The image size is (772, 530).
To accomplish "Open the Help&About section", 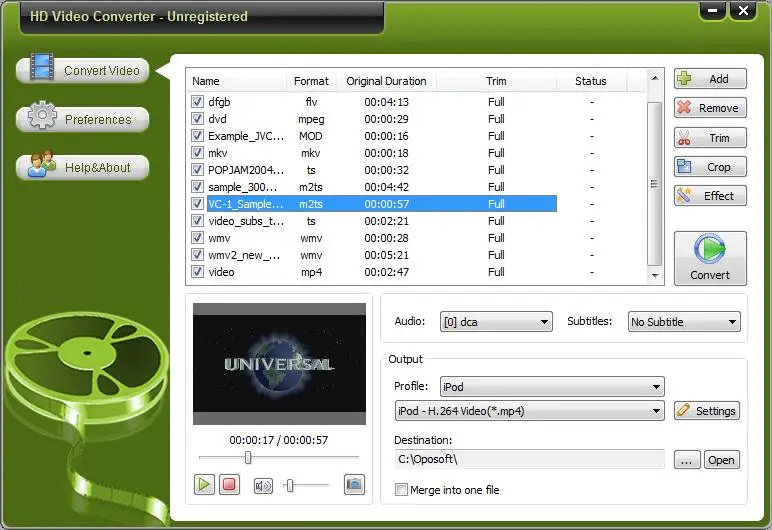I will pos(83,167).
